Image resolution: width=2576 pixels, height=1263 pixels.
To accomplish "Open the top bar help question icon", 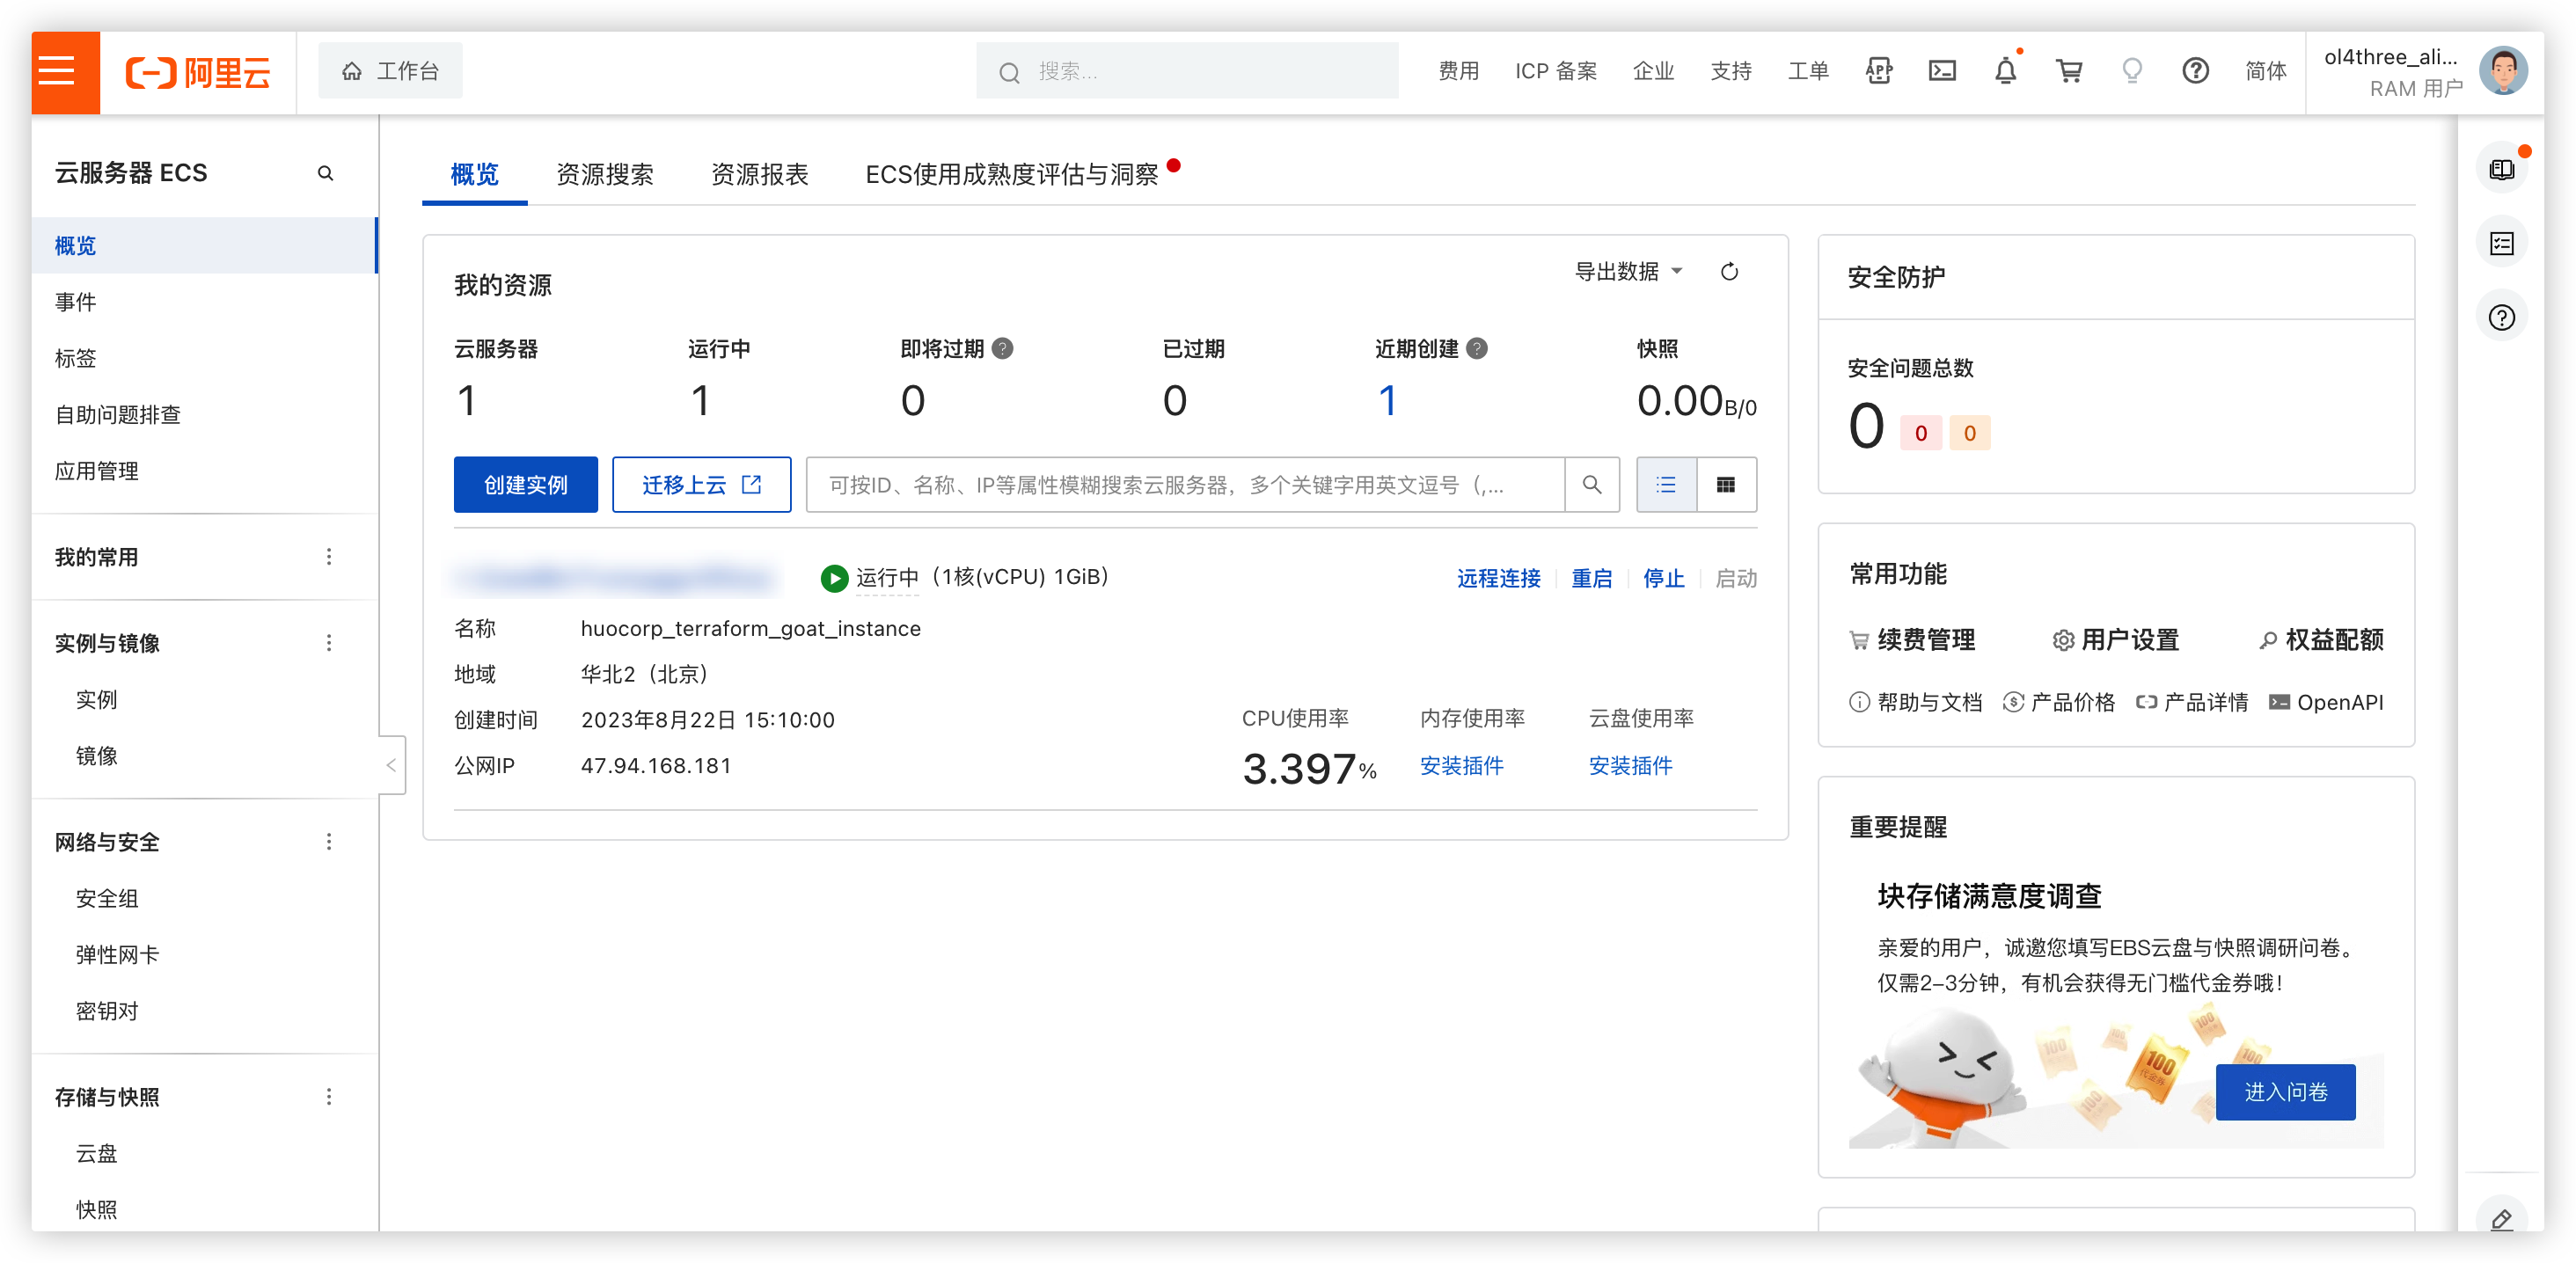I will pos(2195,71).
